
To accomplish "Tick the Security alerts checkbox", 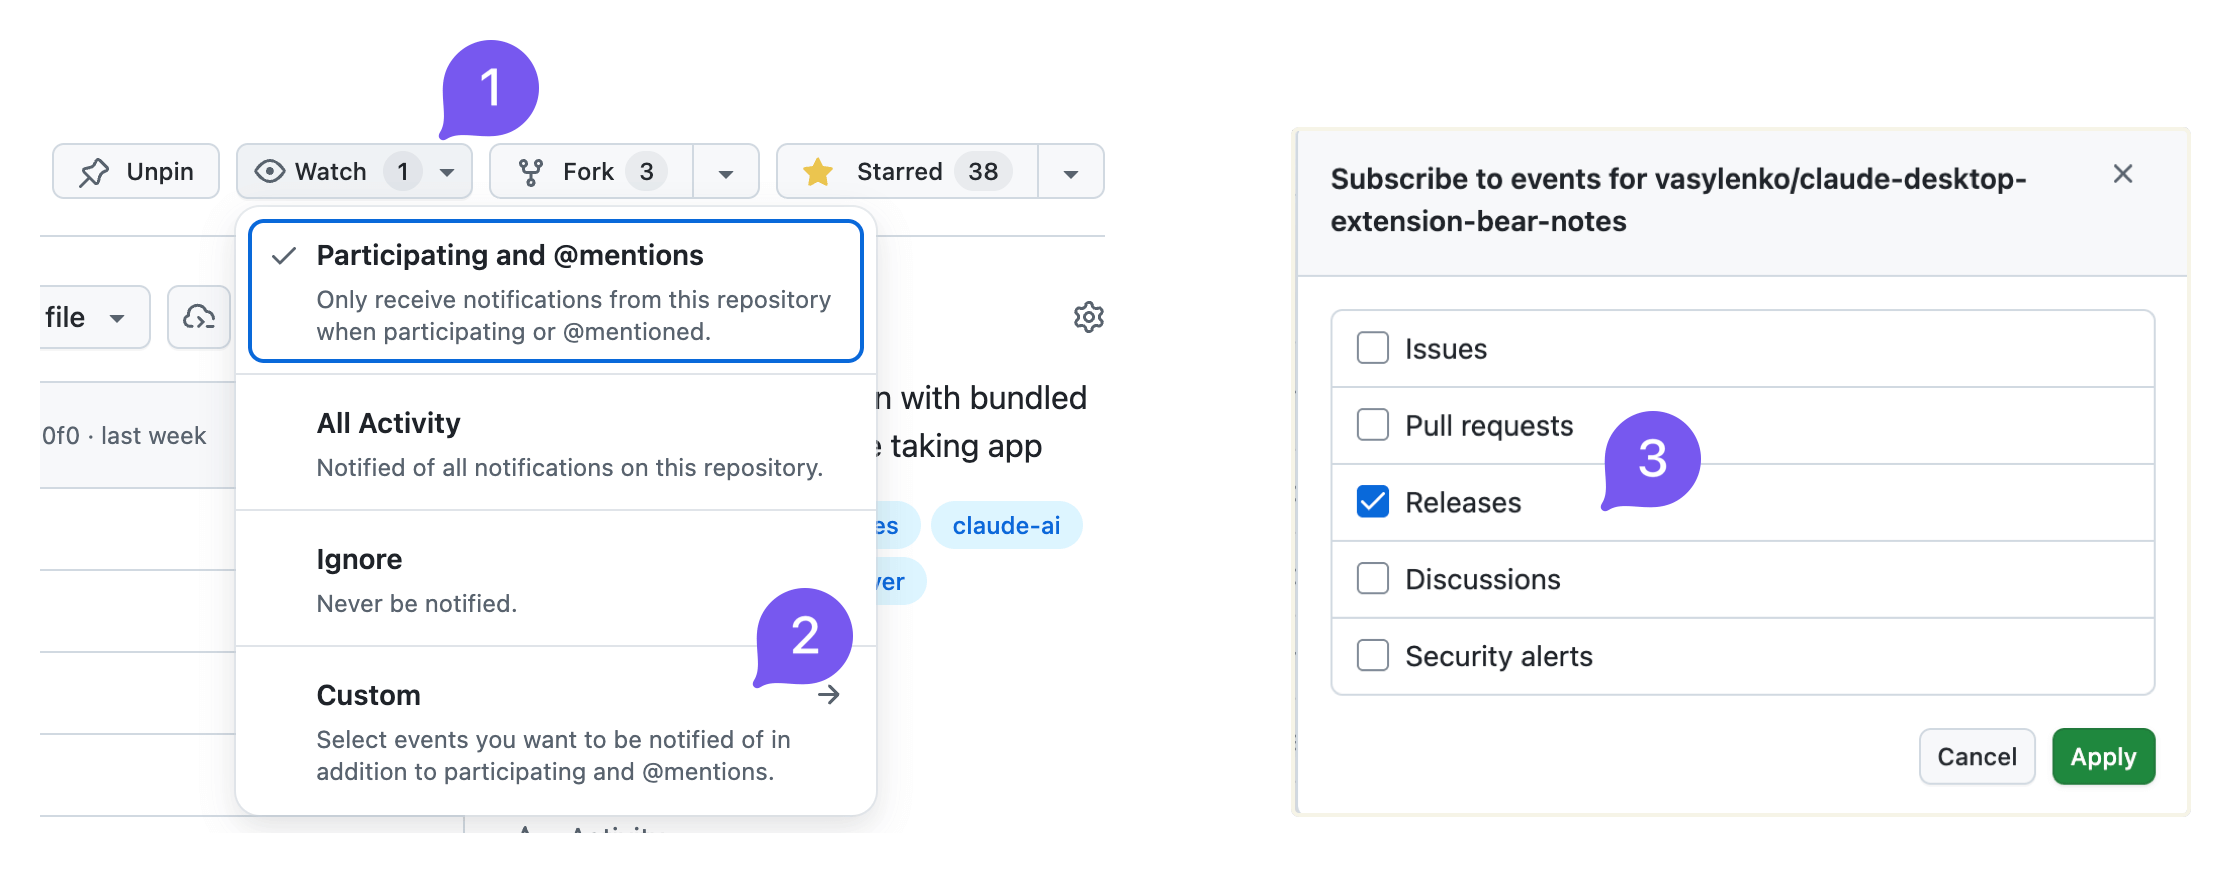I will point(1373,656).
